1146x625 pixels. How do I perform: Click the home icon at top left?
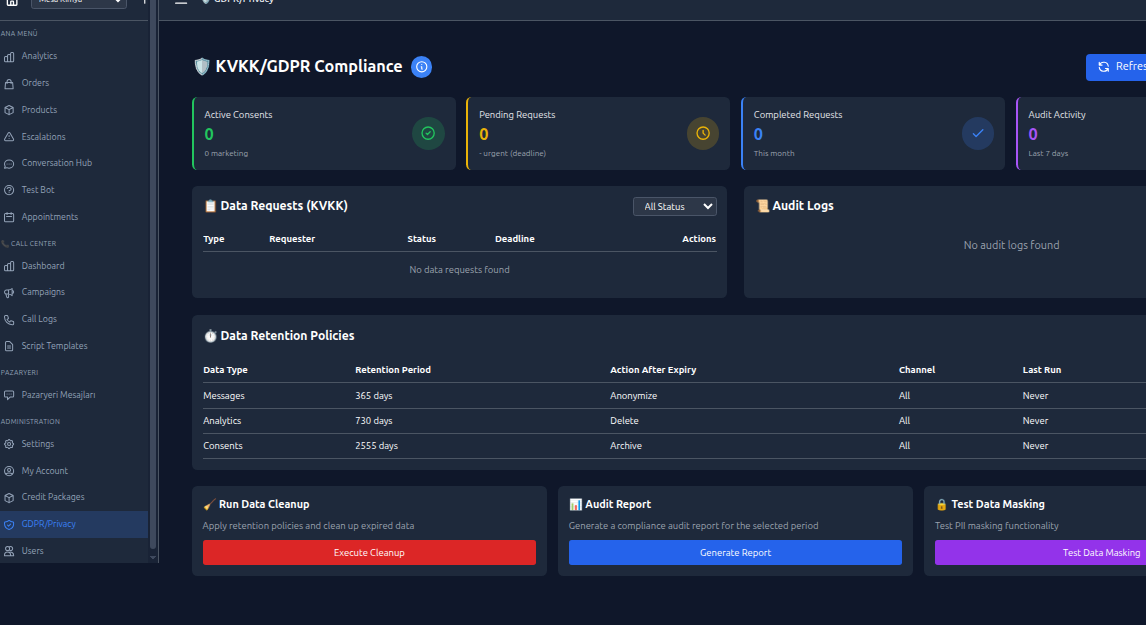pos(11,5)
